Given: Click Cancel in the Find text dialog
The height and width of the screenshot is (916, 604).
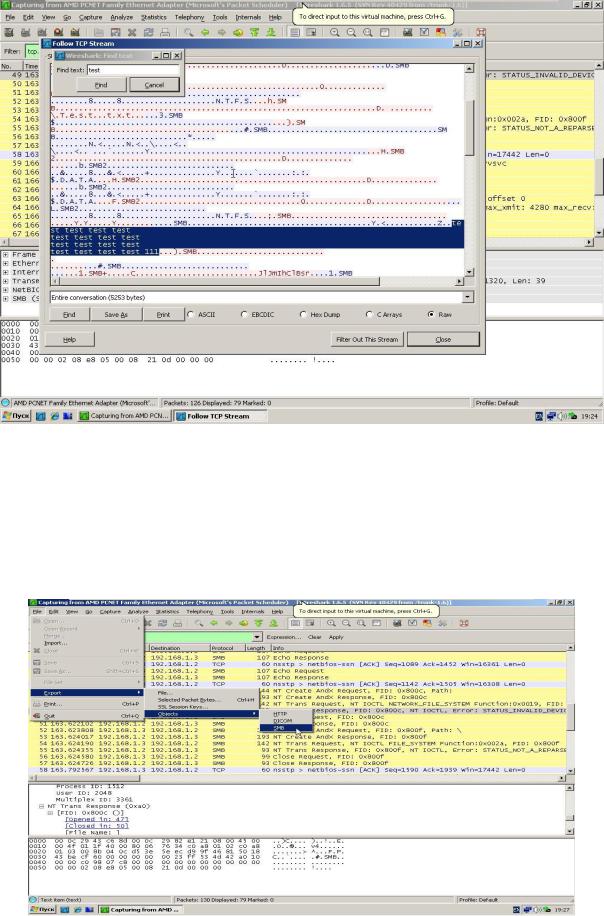Looking at the screenshot, I should [x=154, y=85].
